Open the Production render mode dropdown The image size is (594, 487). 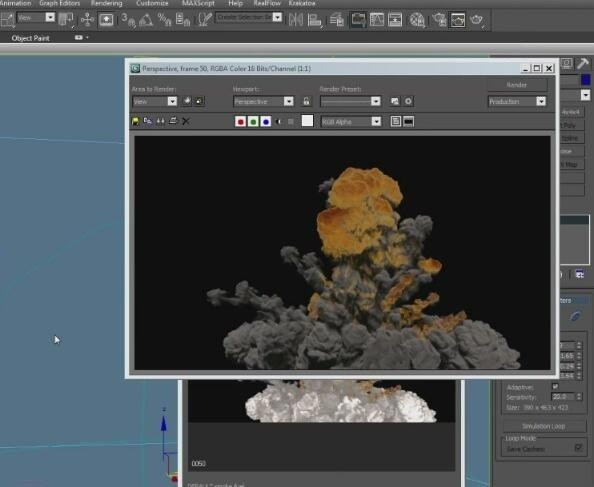click(x=517, y=101)
